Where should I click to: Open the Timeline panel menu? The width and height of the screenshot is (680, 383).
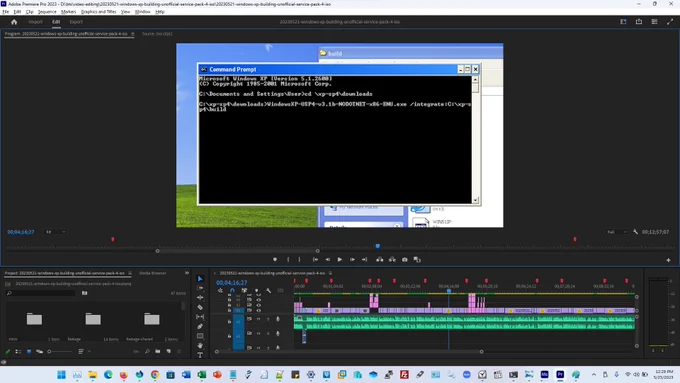coord(330,273)
